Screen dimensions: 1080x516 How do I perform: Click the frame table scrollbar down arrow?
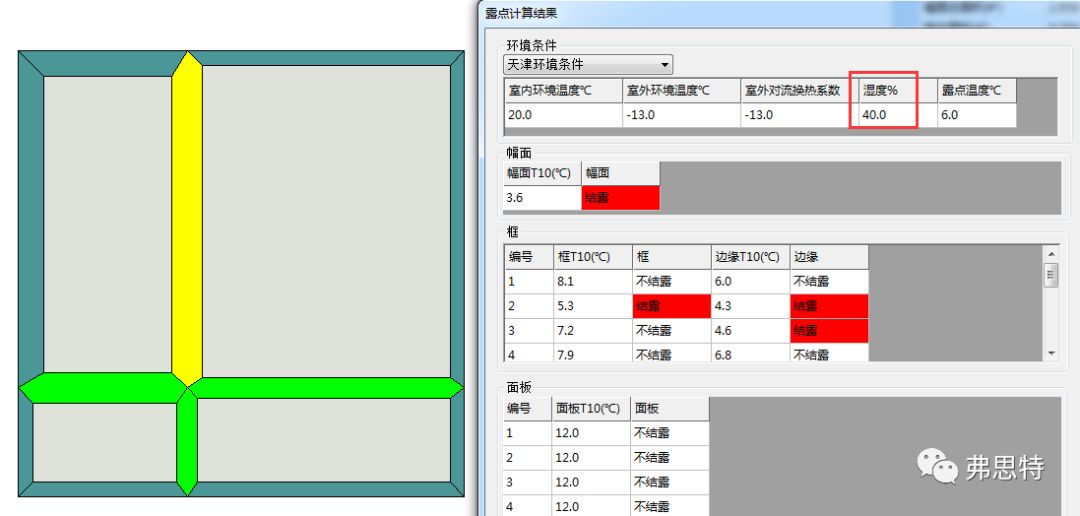pyautogui.click(x=1050, y=354)
